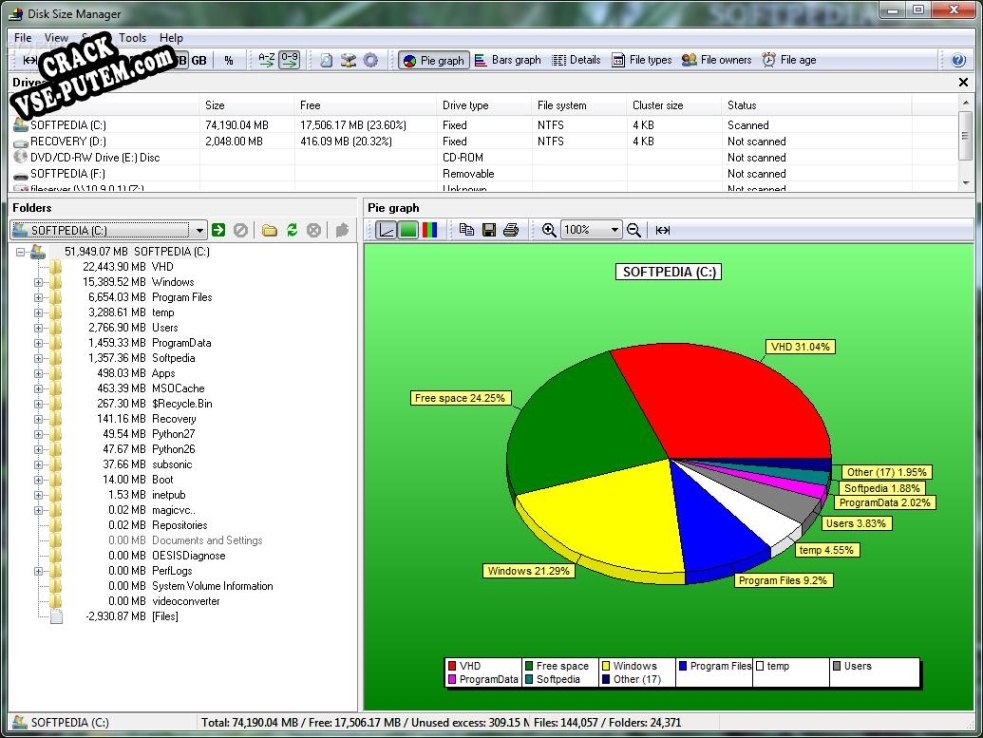Click the greyed folder-up icon in Folders toolbar
The height and width of the screenshot is (738, 983).
342,230
